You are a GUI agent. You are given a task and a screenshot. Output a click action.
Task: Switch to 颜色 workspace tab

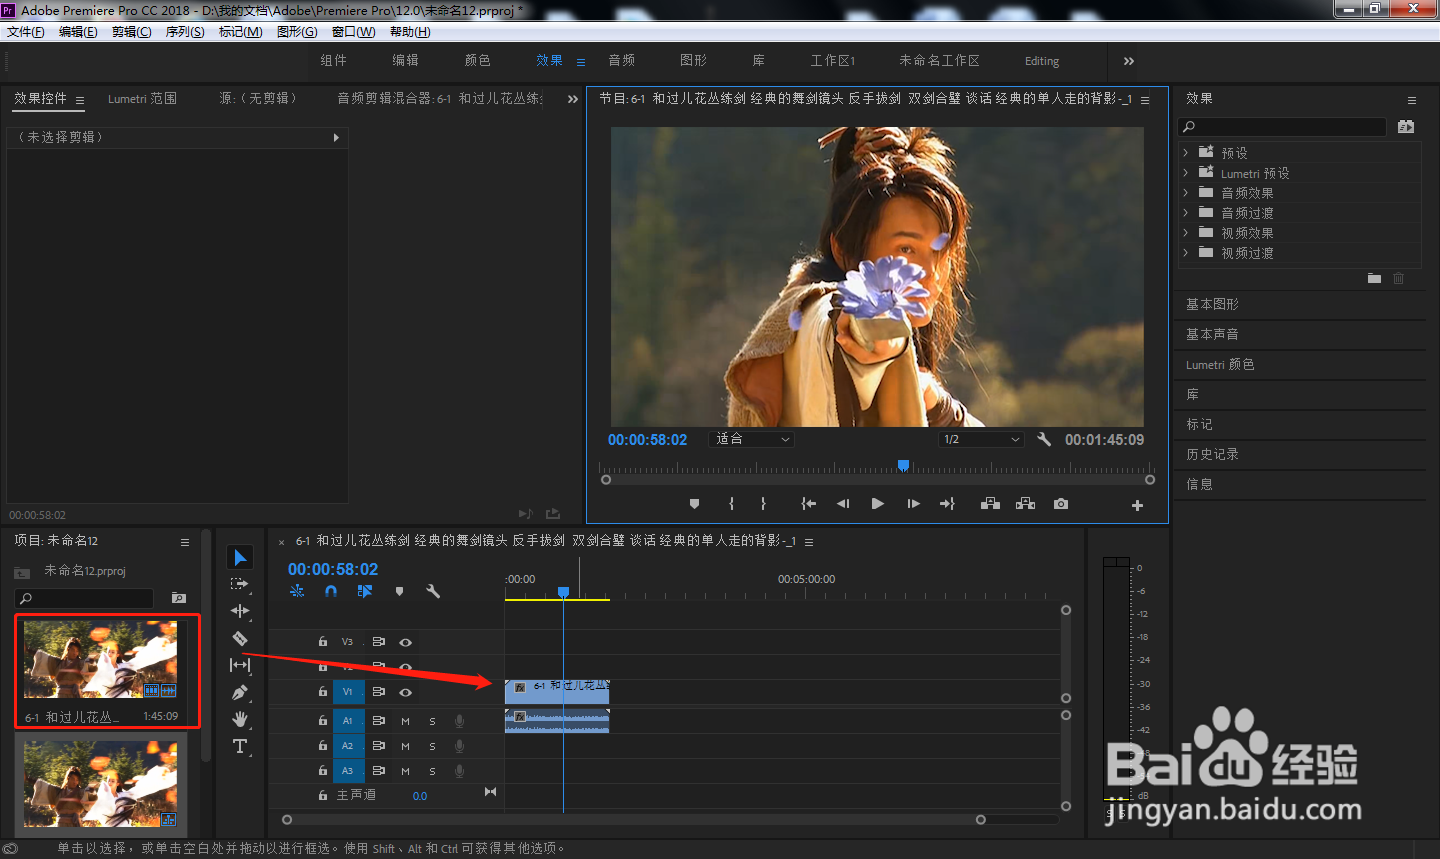pos(478,60)
